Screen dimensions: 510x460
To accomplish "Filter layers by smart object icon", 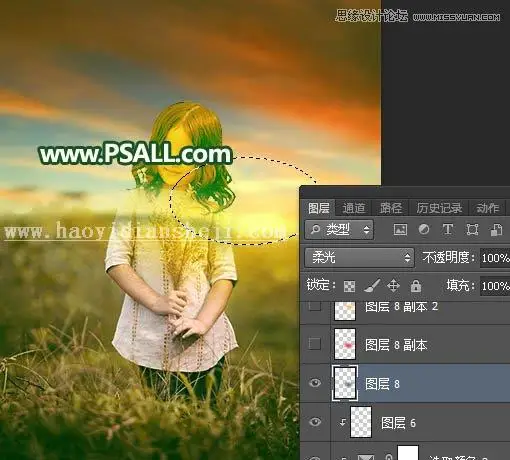I will coord(496,230).
